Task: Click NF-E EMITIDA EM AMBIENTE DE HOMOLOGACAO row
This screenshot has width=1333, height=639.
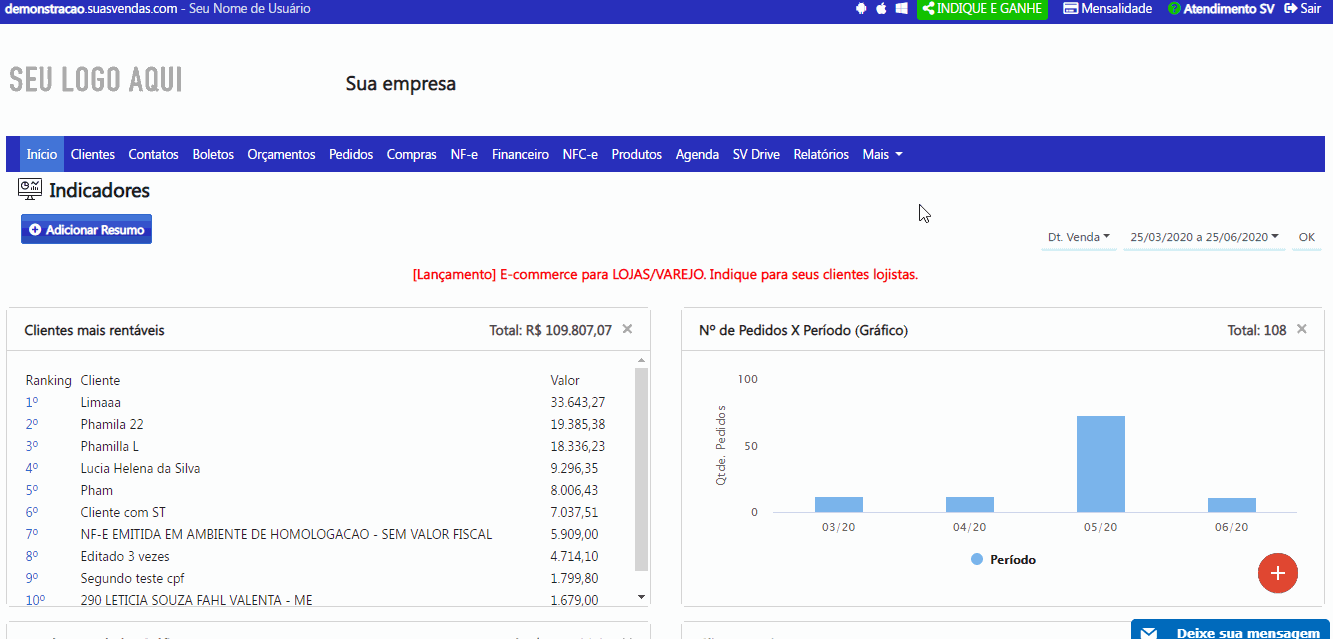Action: tap(287, 534)
